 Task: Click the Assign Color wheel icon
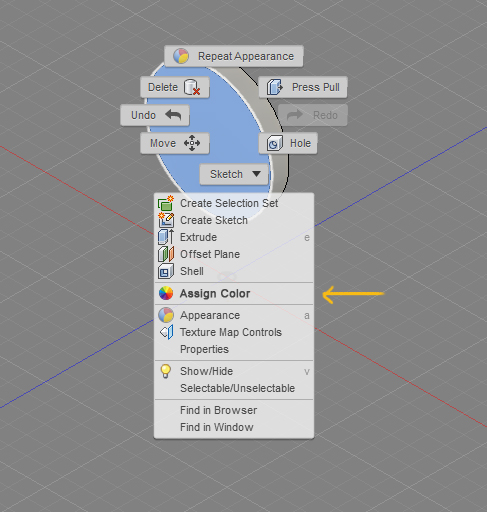point(166,294)
